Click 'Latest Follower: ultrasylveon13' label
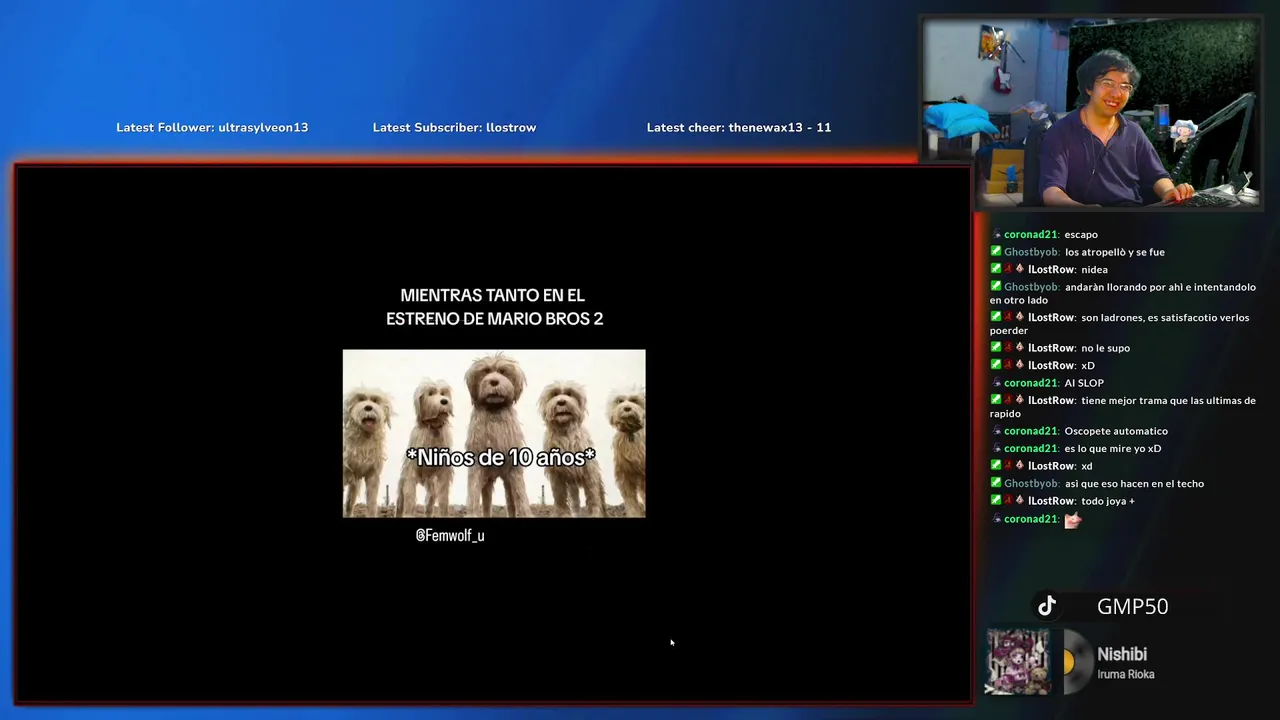The image size is (1280, 720). tap(212, 127)
